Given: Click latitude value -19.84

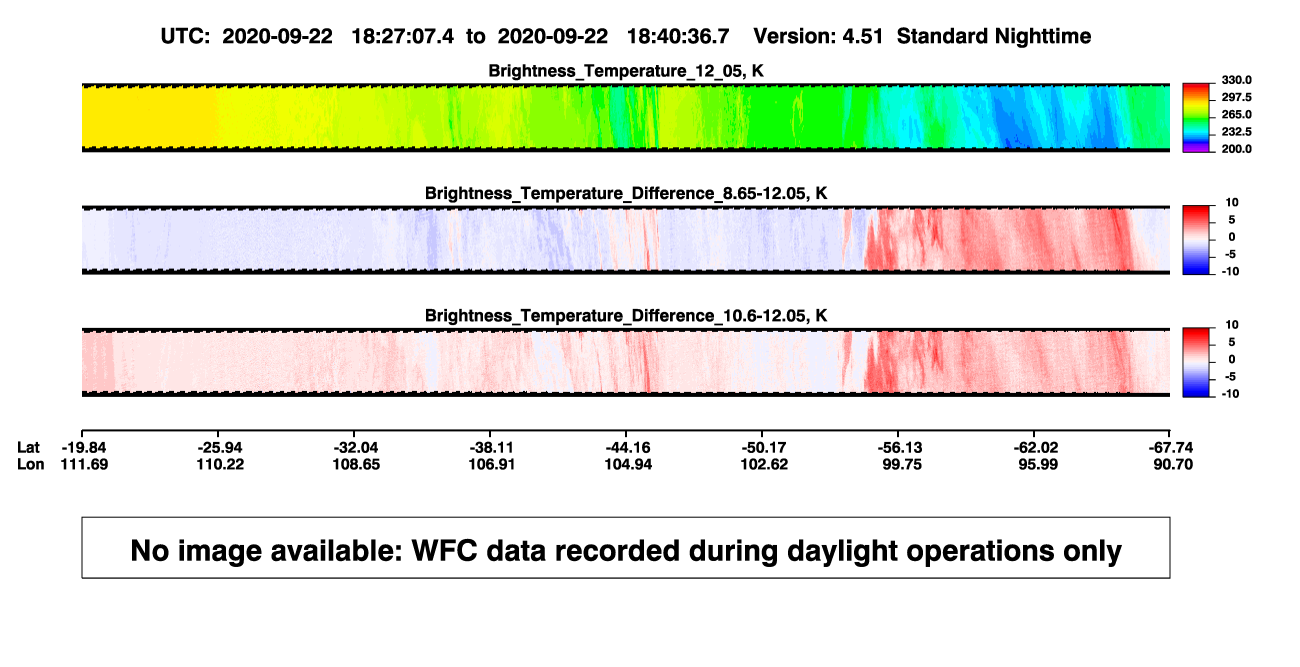Looking at the screenshot, I should point(82,447).
